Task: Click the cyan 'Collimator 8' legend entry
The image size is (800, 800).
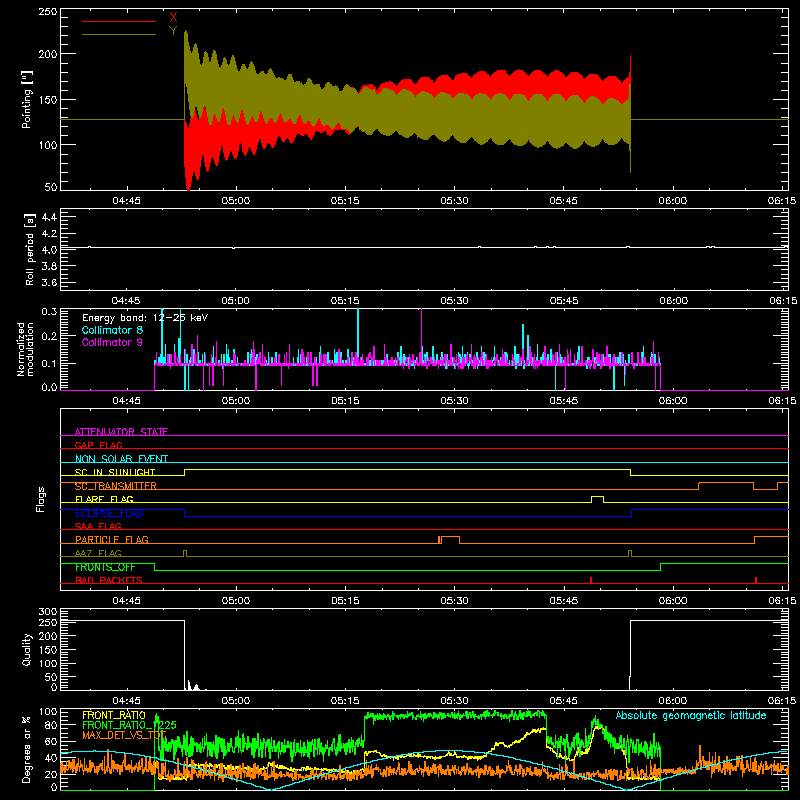Action: (x=112, y=330)
